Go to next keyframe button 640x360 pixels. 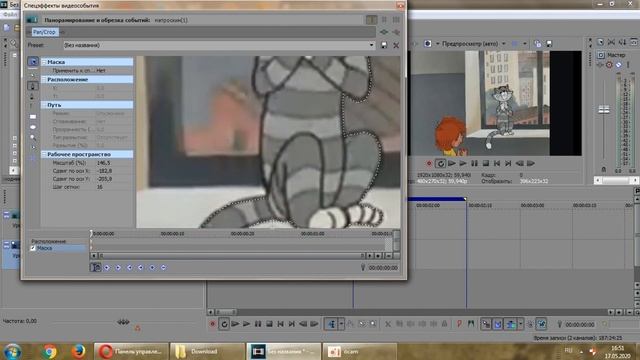tap(129, 267)
